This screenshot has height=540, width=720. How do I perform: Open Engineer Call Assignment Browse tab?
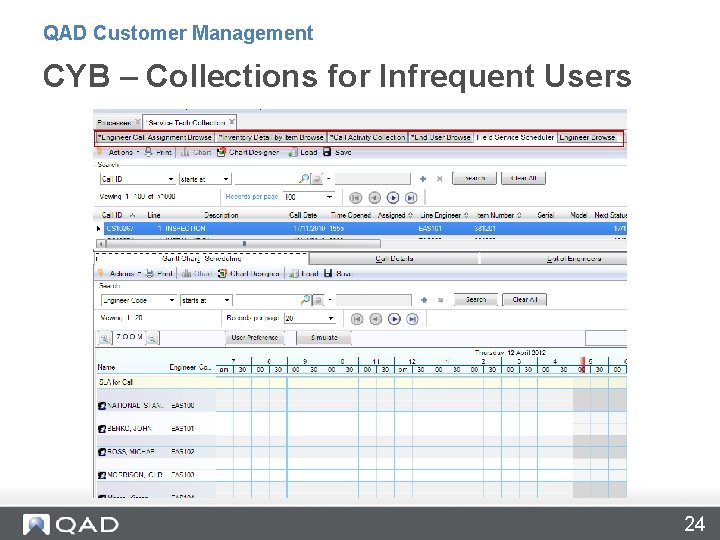(x=155, y=137)
